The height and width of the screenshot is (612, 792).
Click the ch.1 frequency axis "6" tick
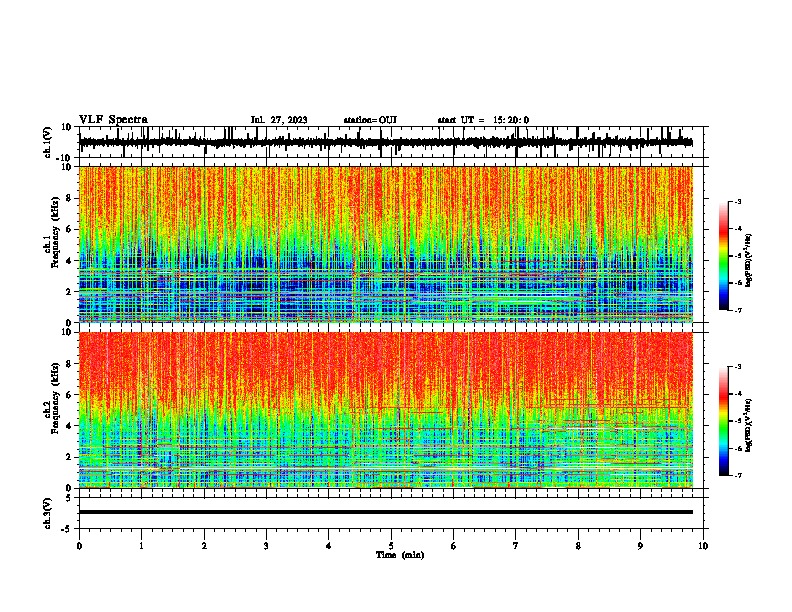click(69, 229)
